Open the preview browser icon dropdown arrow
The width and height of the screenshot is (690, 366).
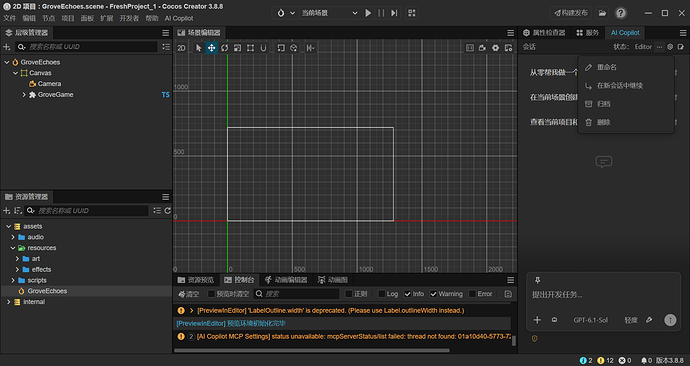292,13
